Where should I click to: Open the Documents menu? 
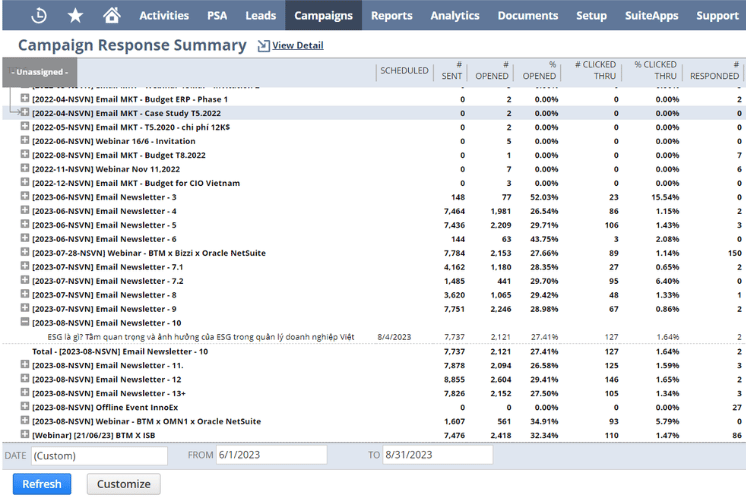pos(528,16)
